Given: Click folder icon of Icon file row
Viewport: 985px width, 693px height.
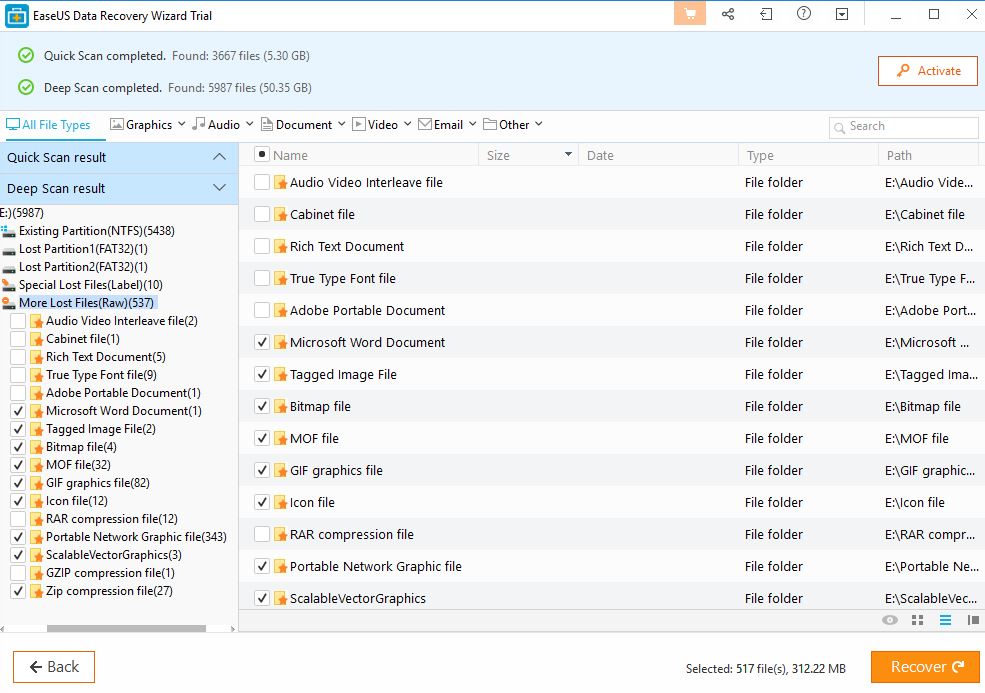Looking at the screenshot, I should (x=281, y=503).
